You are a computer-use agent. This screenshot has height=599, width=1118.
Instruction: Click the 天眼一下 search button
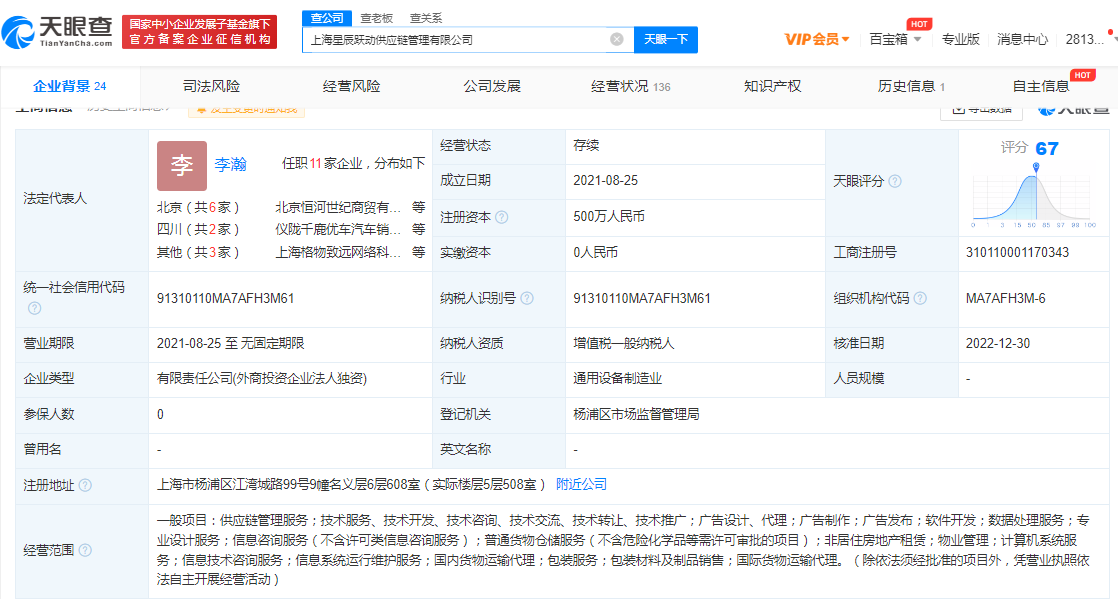point(665,40)
